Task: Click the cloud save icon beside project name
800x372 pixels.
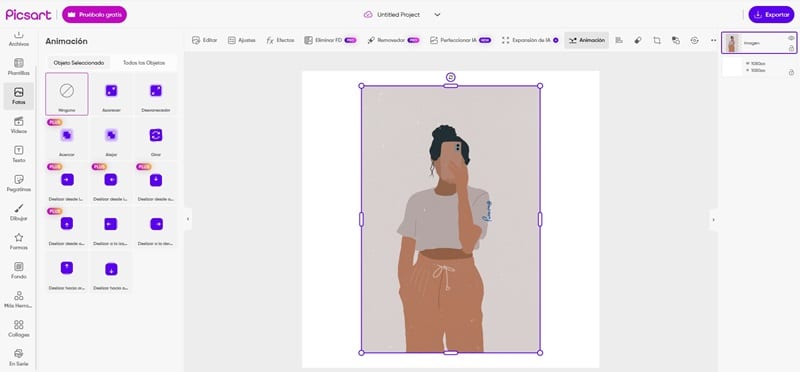Action: (368, 15)
